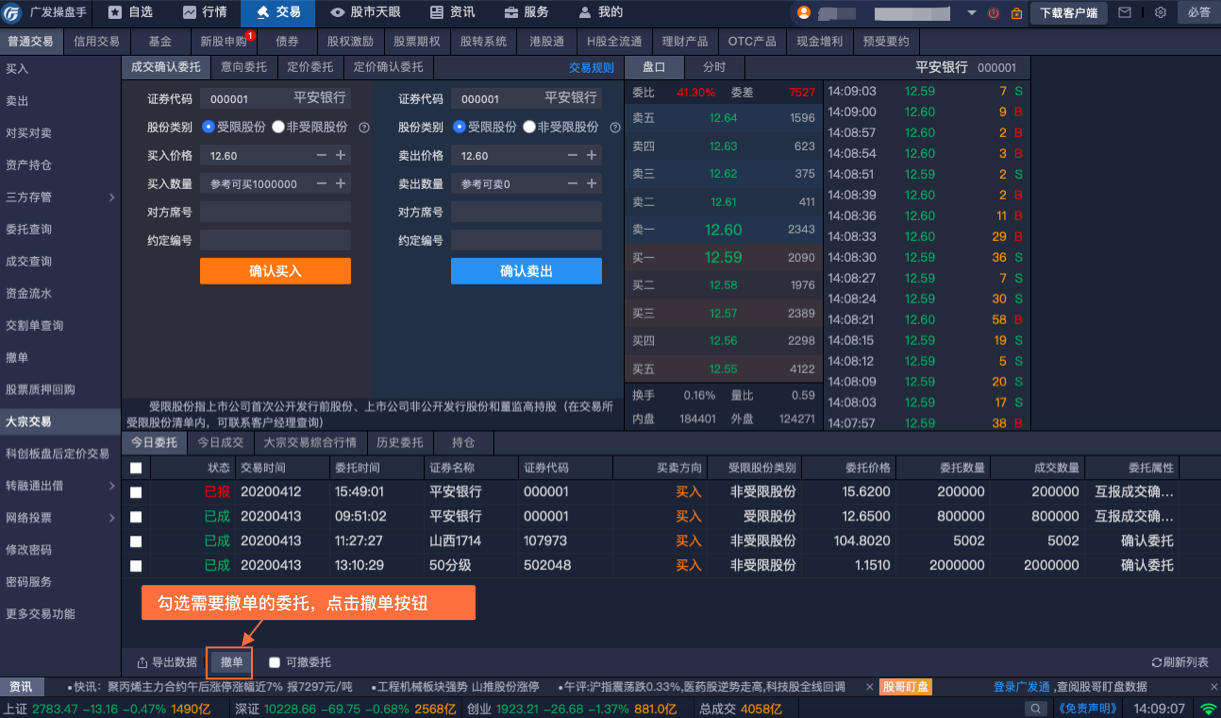Screen dimensions: 1221x718
Task: Increase 卖出价格 with plus icon
Action: (592, 155)
